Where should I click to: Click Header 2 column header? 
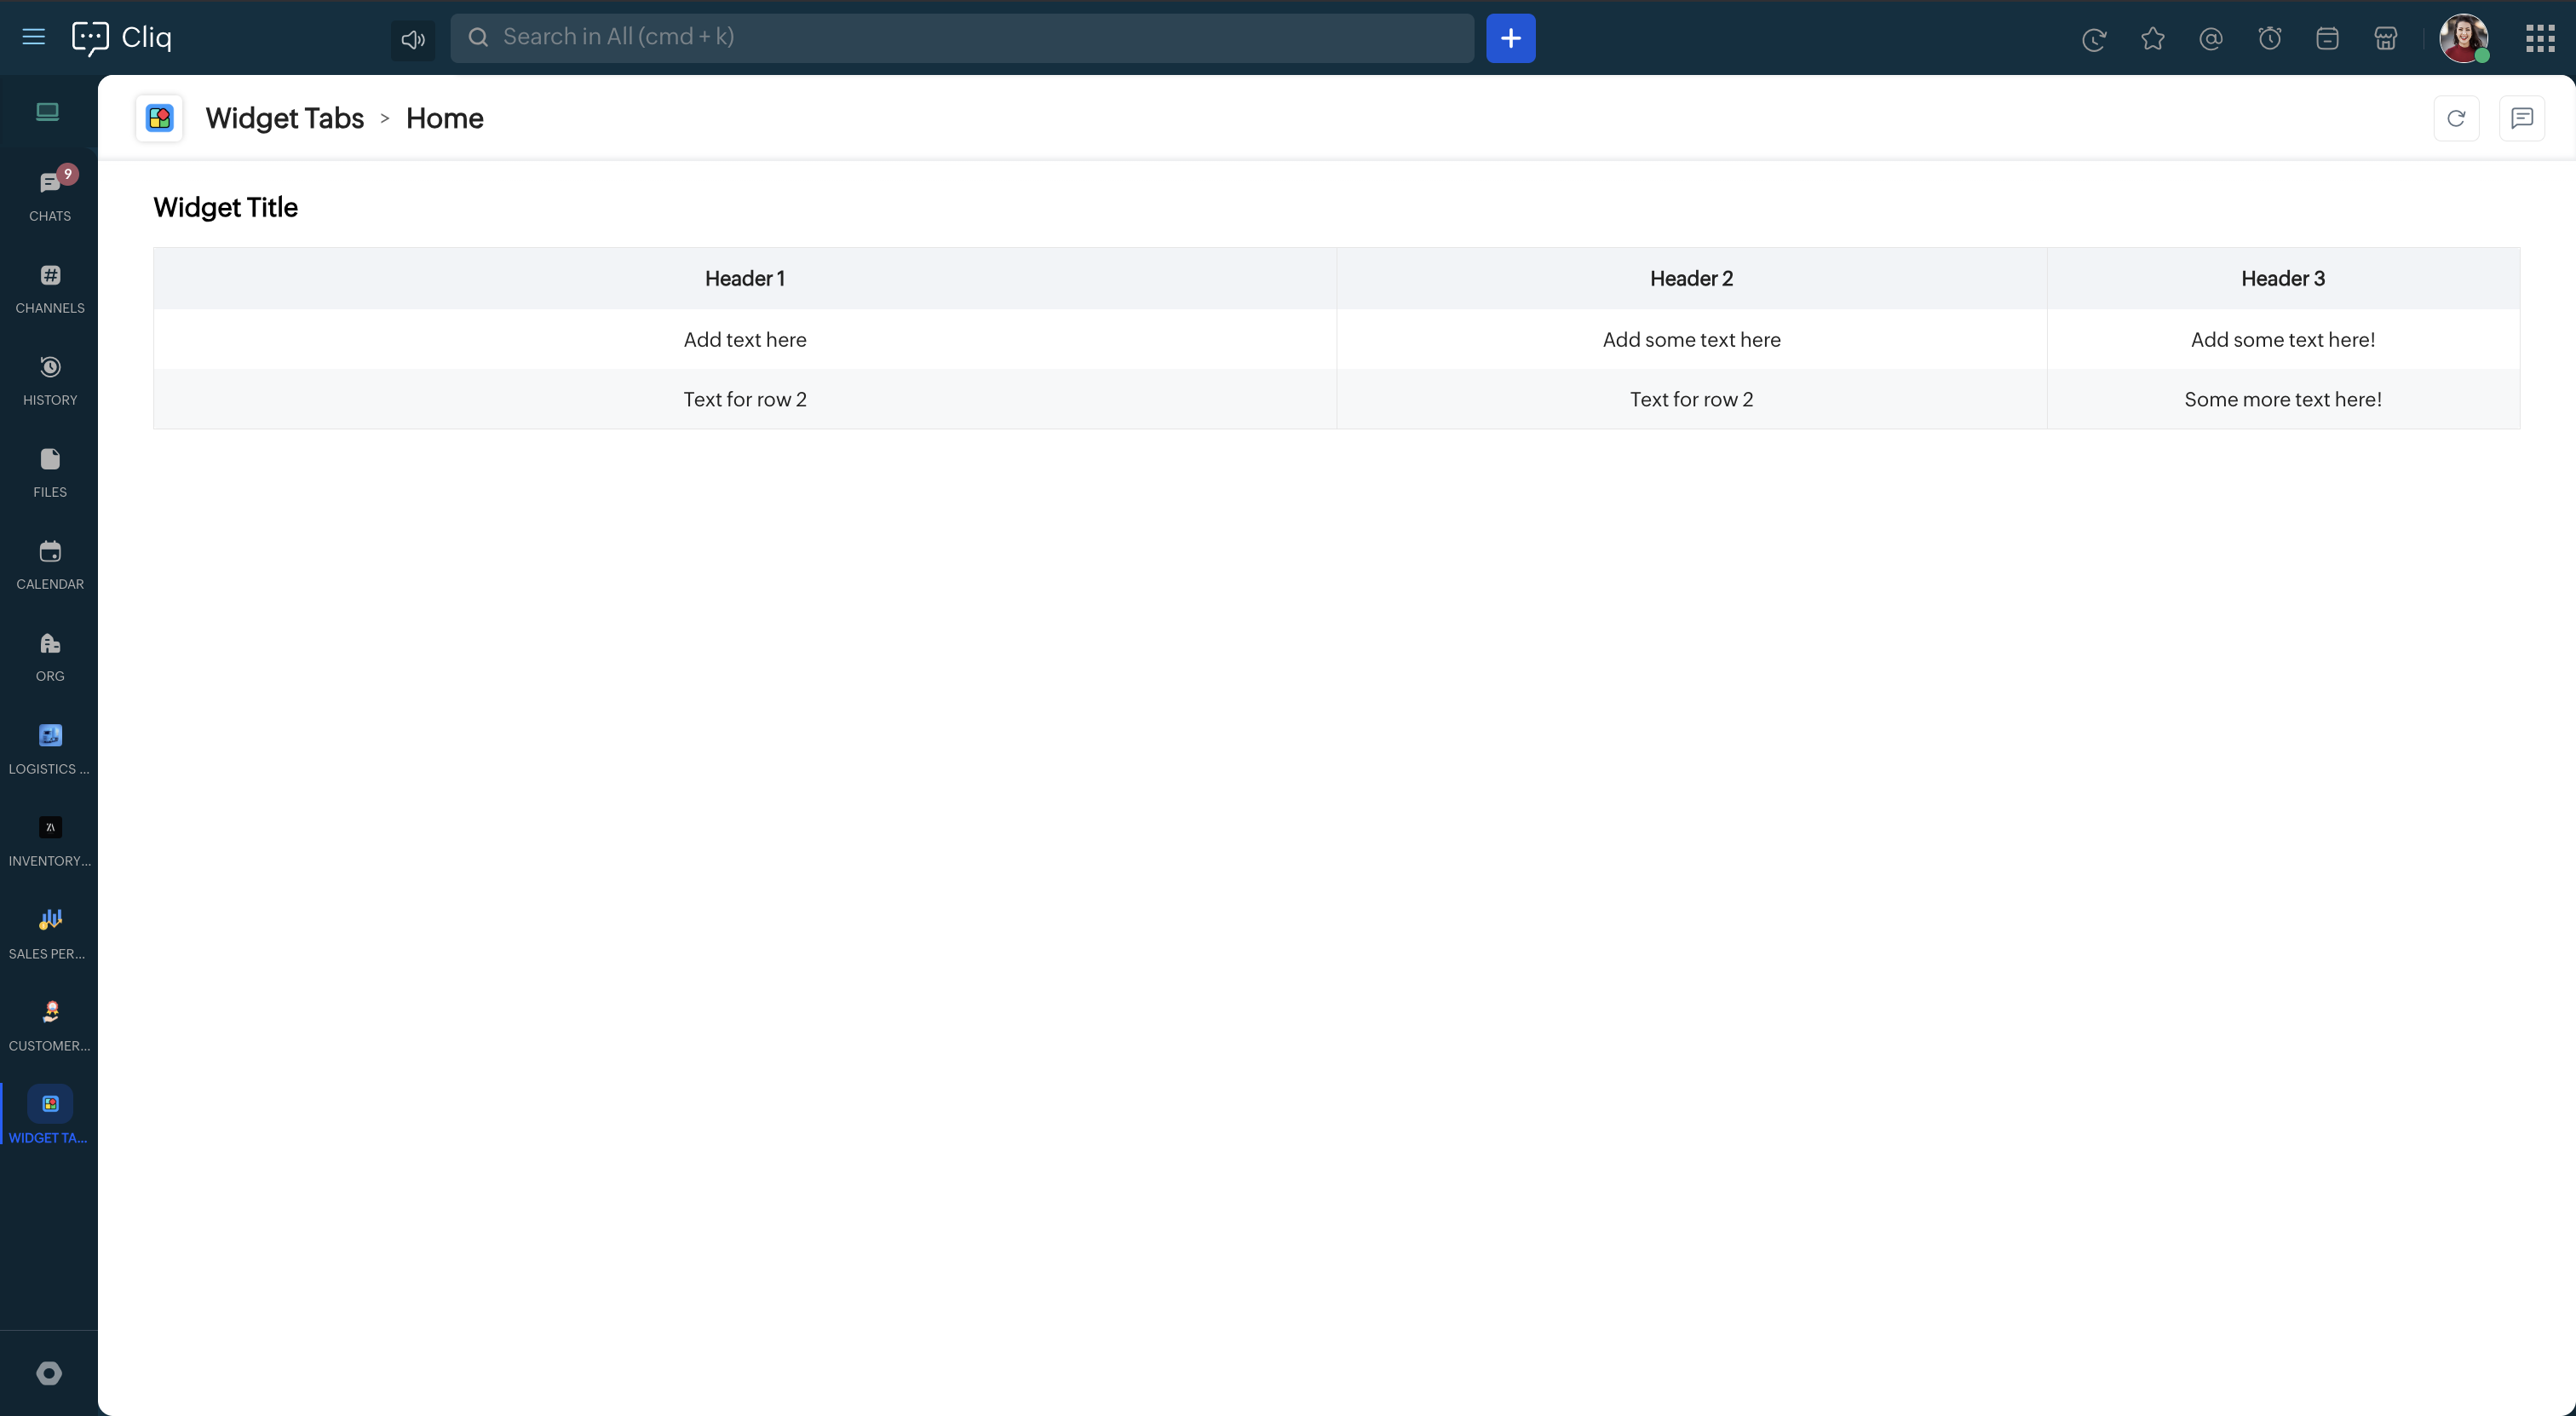1692,278
